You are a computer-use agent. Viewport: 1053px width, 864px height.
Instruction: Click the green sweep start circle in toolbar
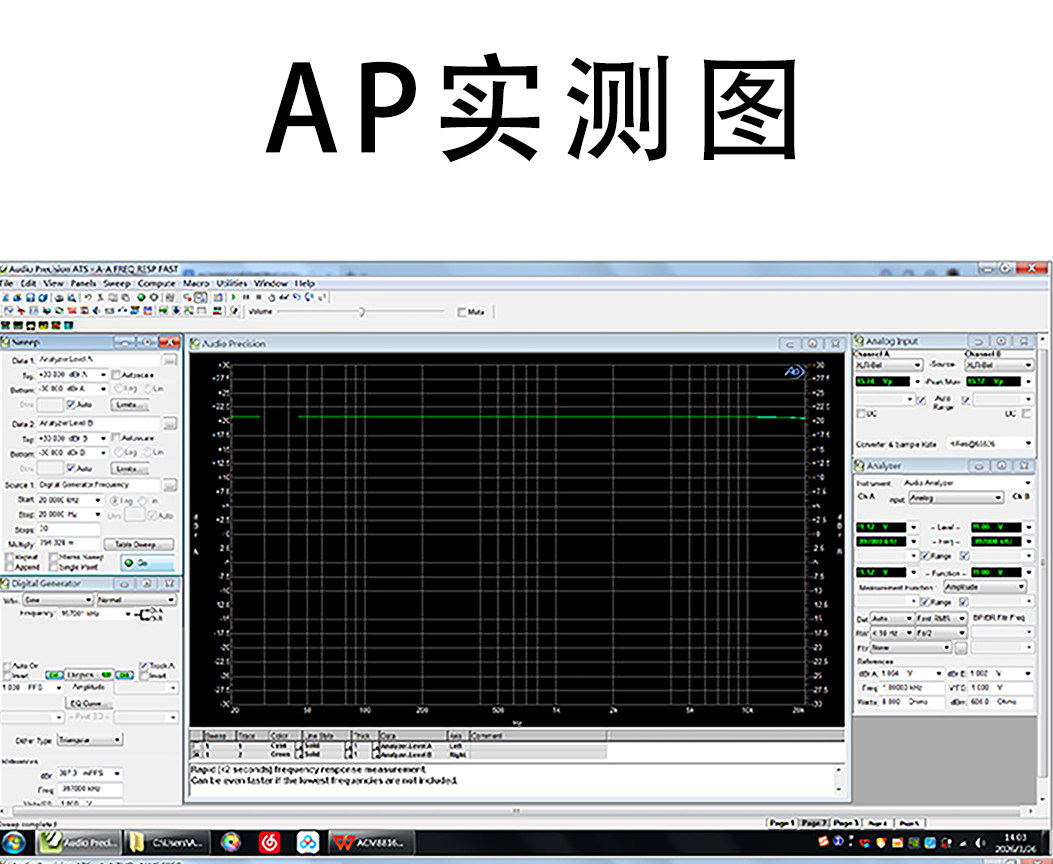[141, 297]
